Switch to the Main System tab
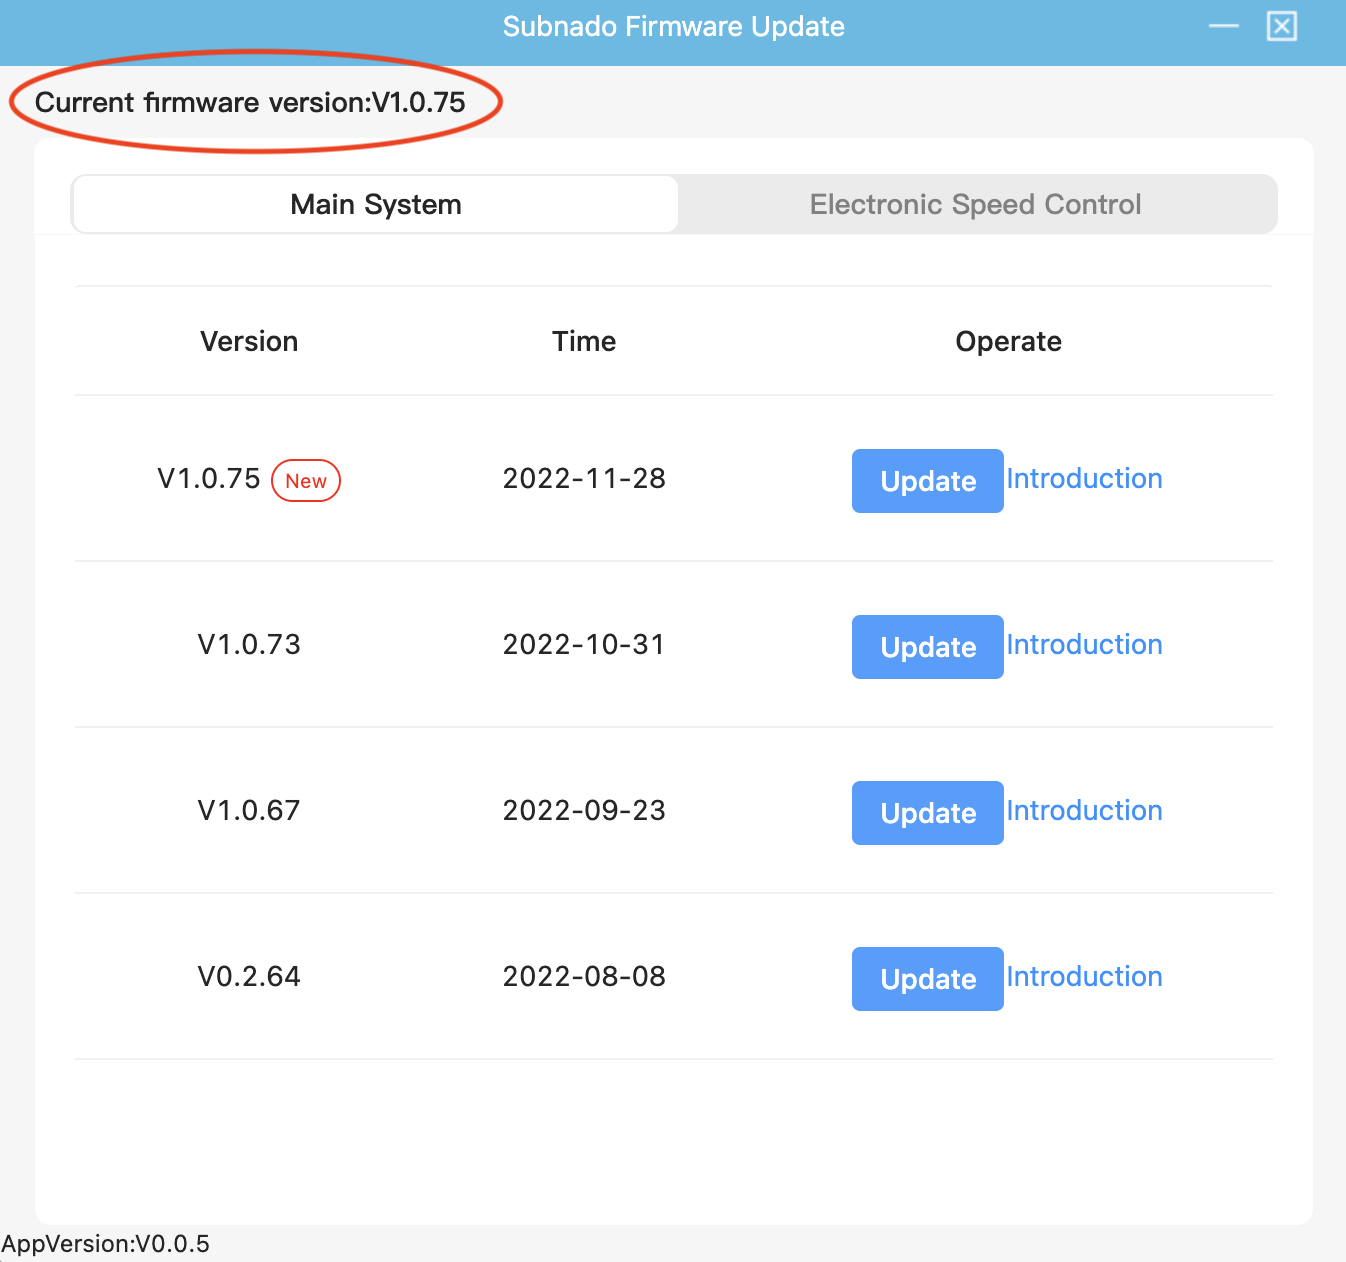 pos(376,205)
